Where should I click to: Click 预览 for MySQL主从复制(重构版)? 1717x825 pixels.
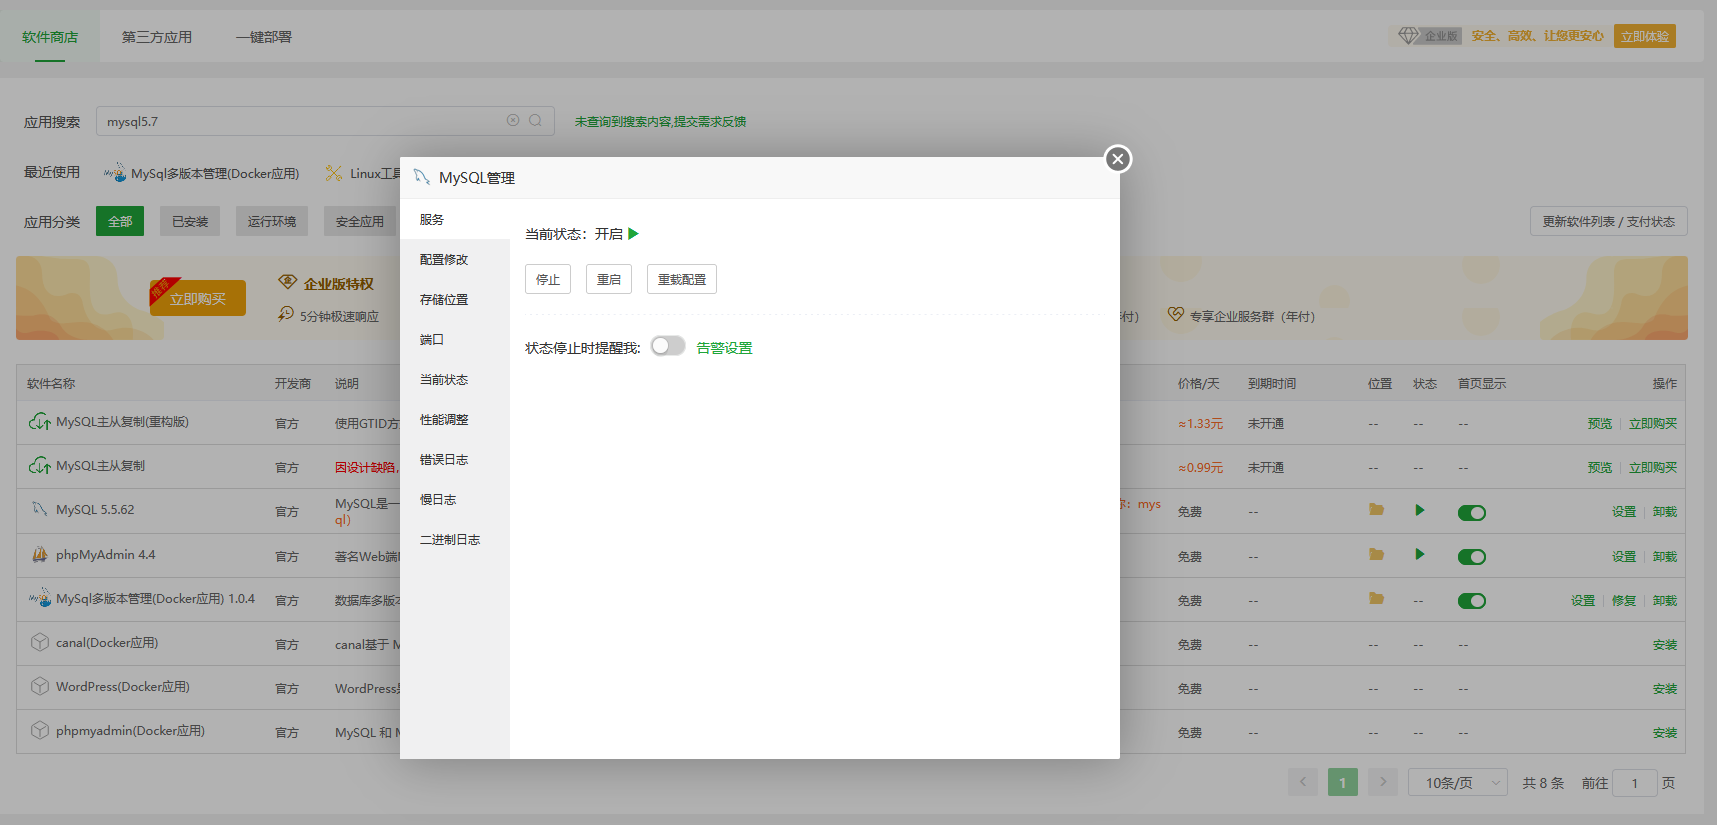coord(1600,423)
